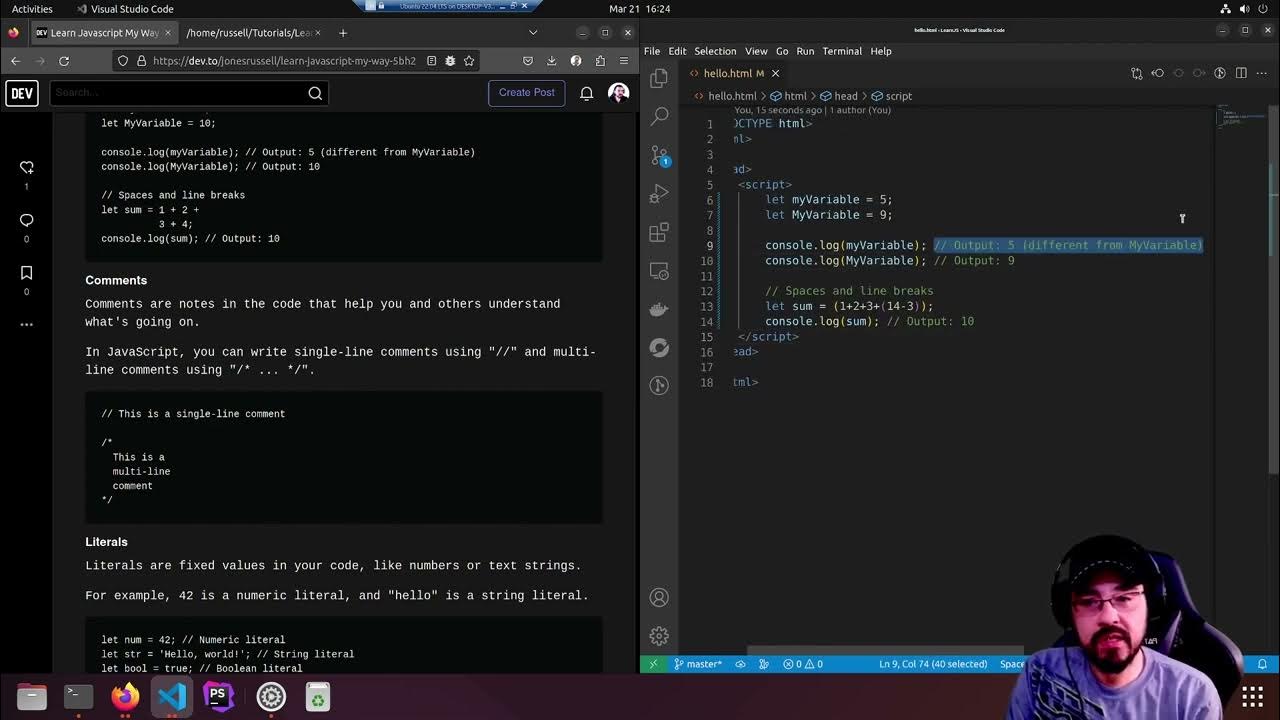Open the VS Code Accounts menu

(x=659, y=597)
